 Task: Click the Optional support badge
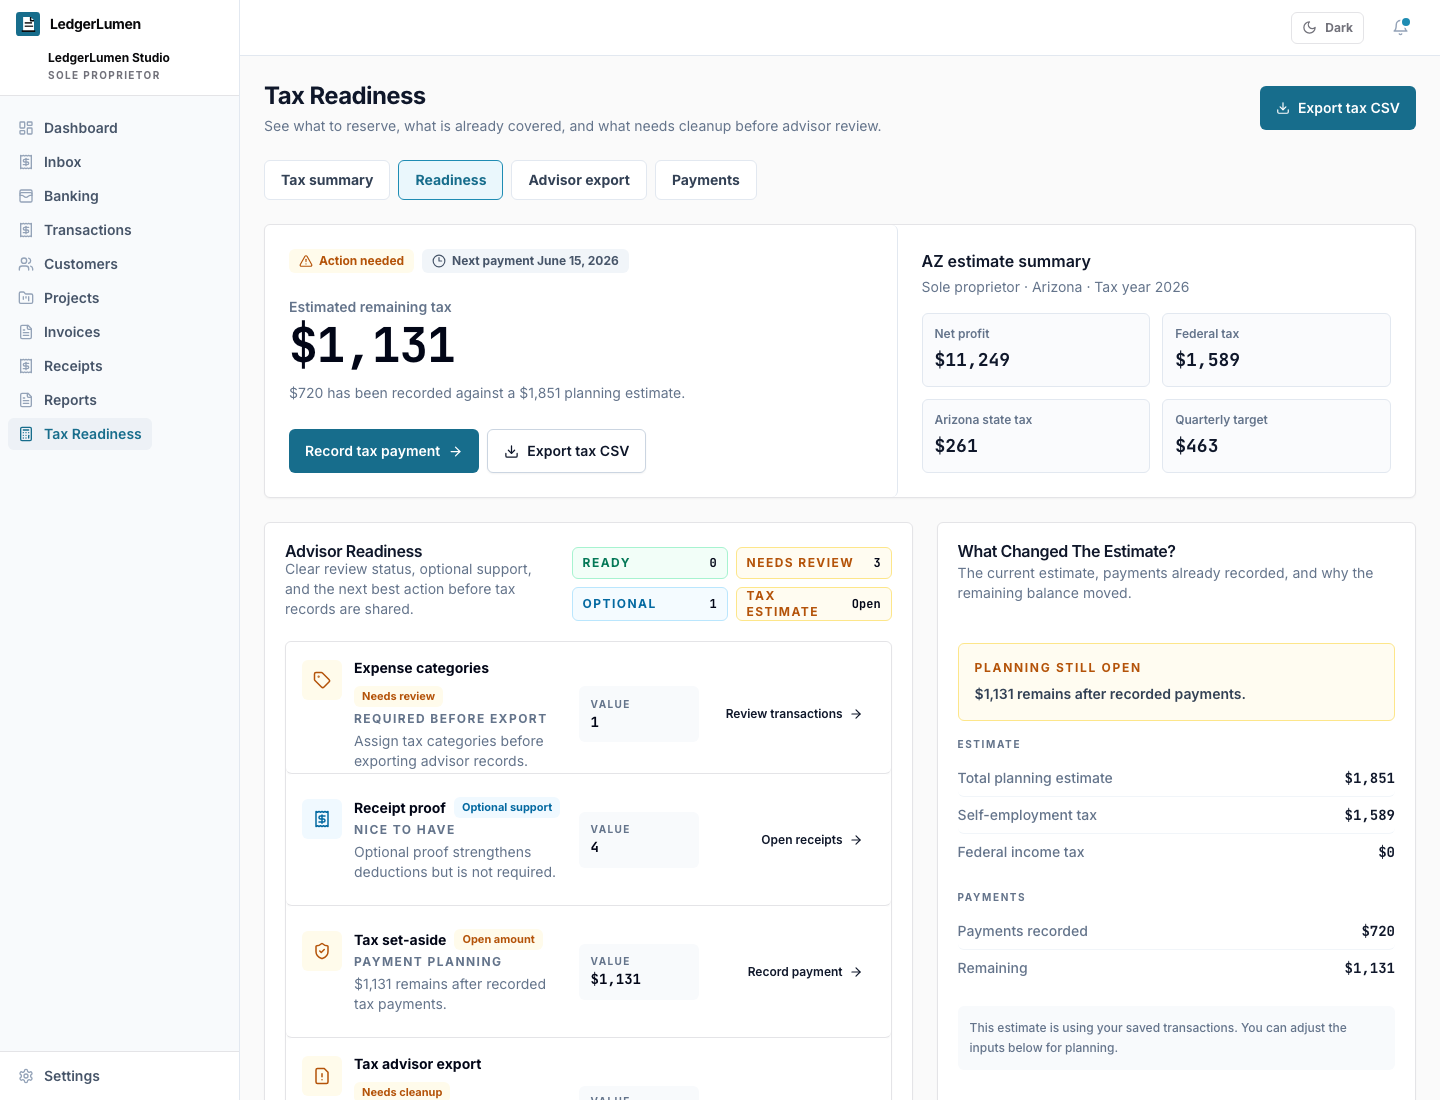point(507,807)
